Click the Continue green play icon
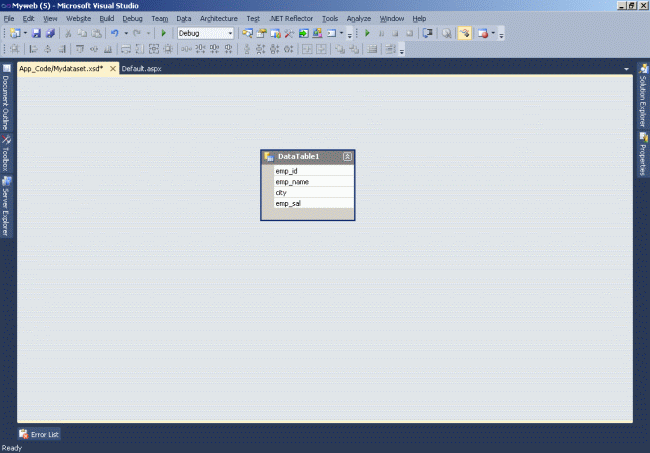Image resolution: width=650 pixels, height=453 pixels. tap(367, 33)
